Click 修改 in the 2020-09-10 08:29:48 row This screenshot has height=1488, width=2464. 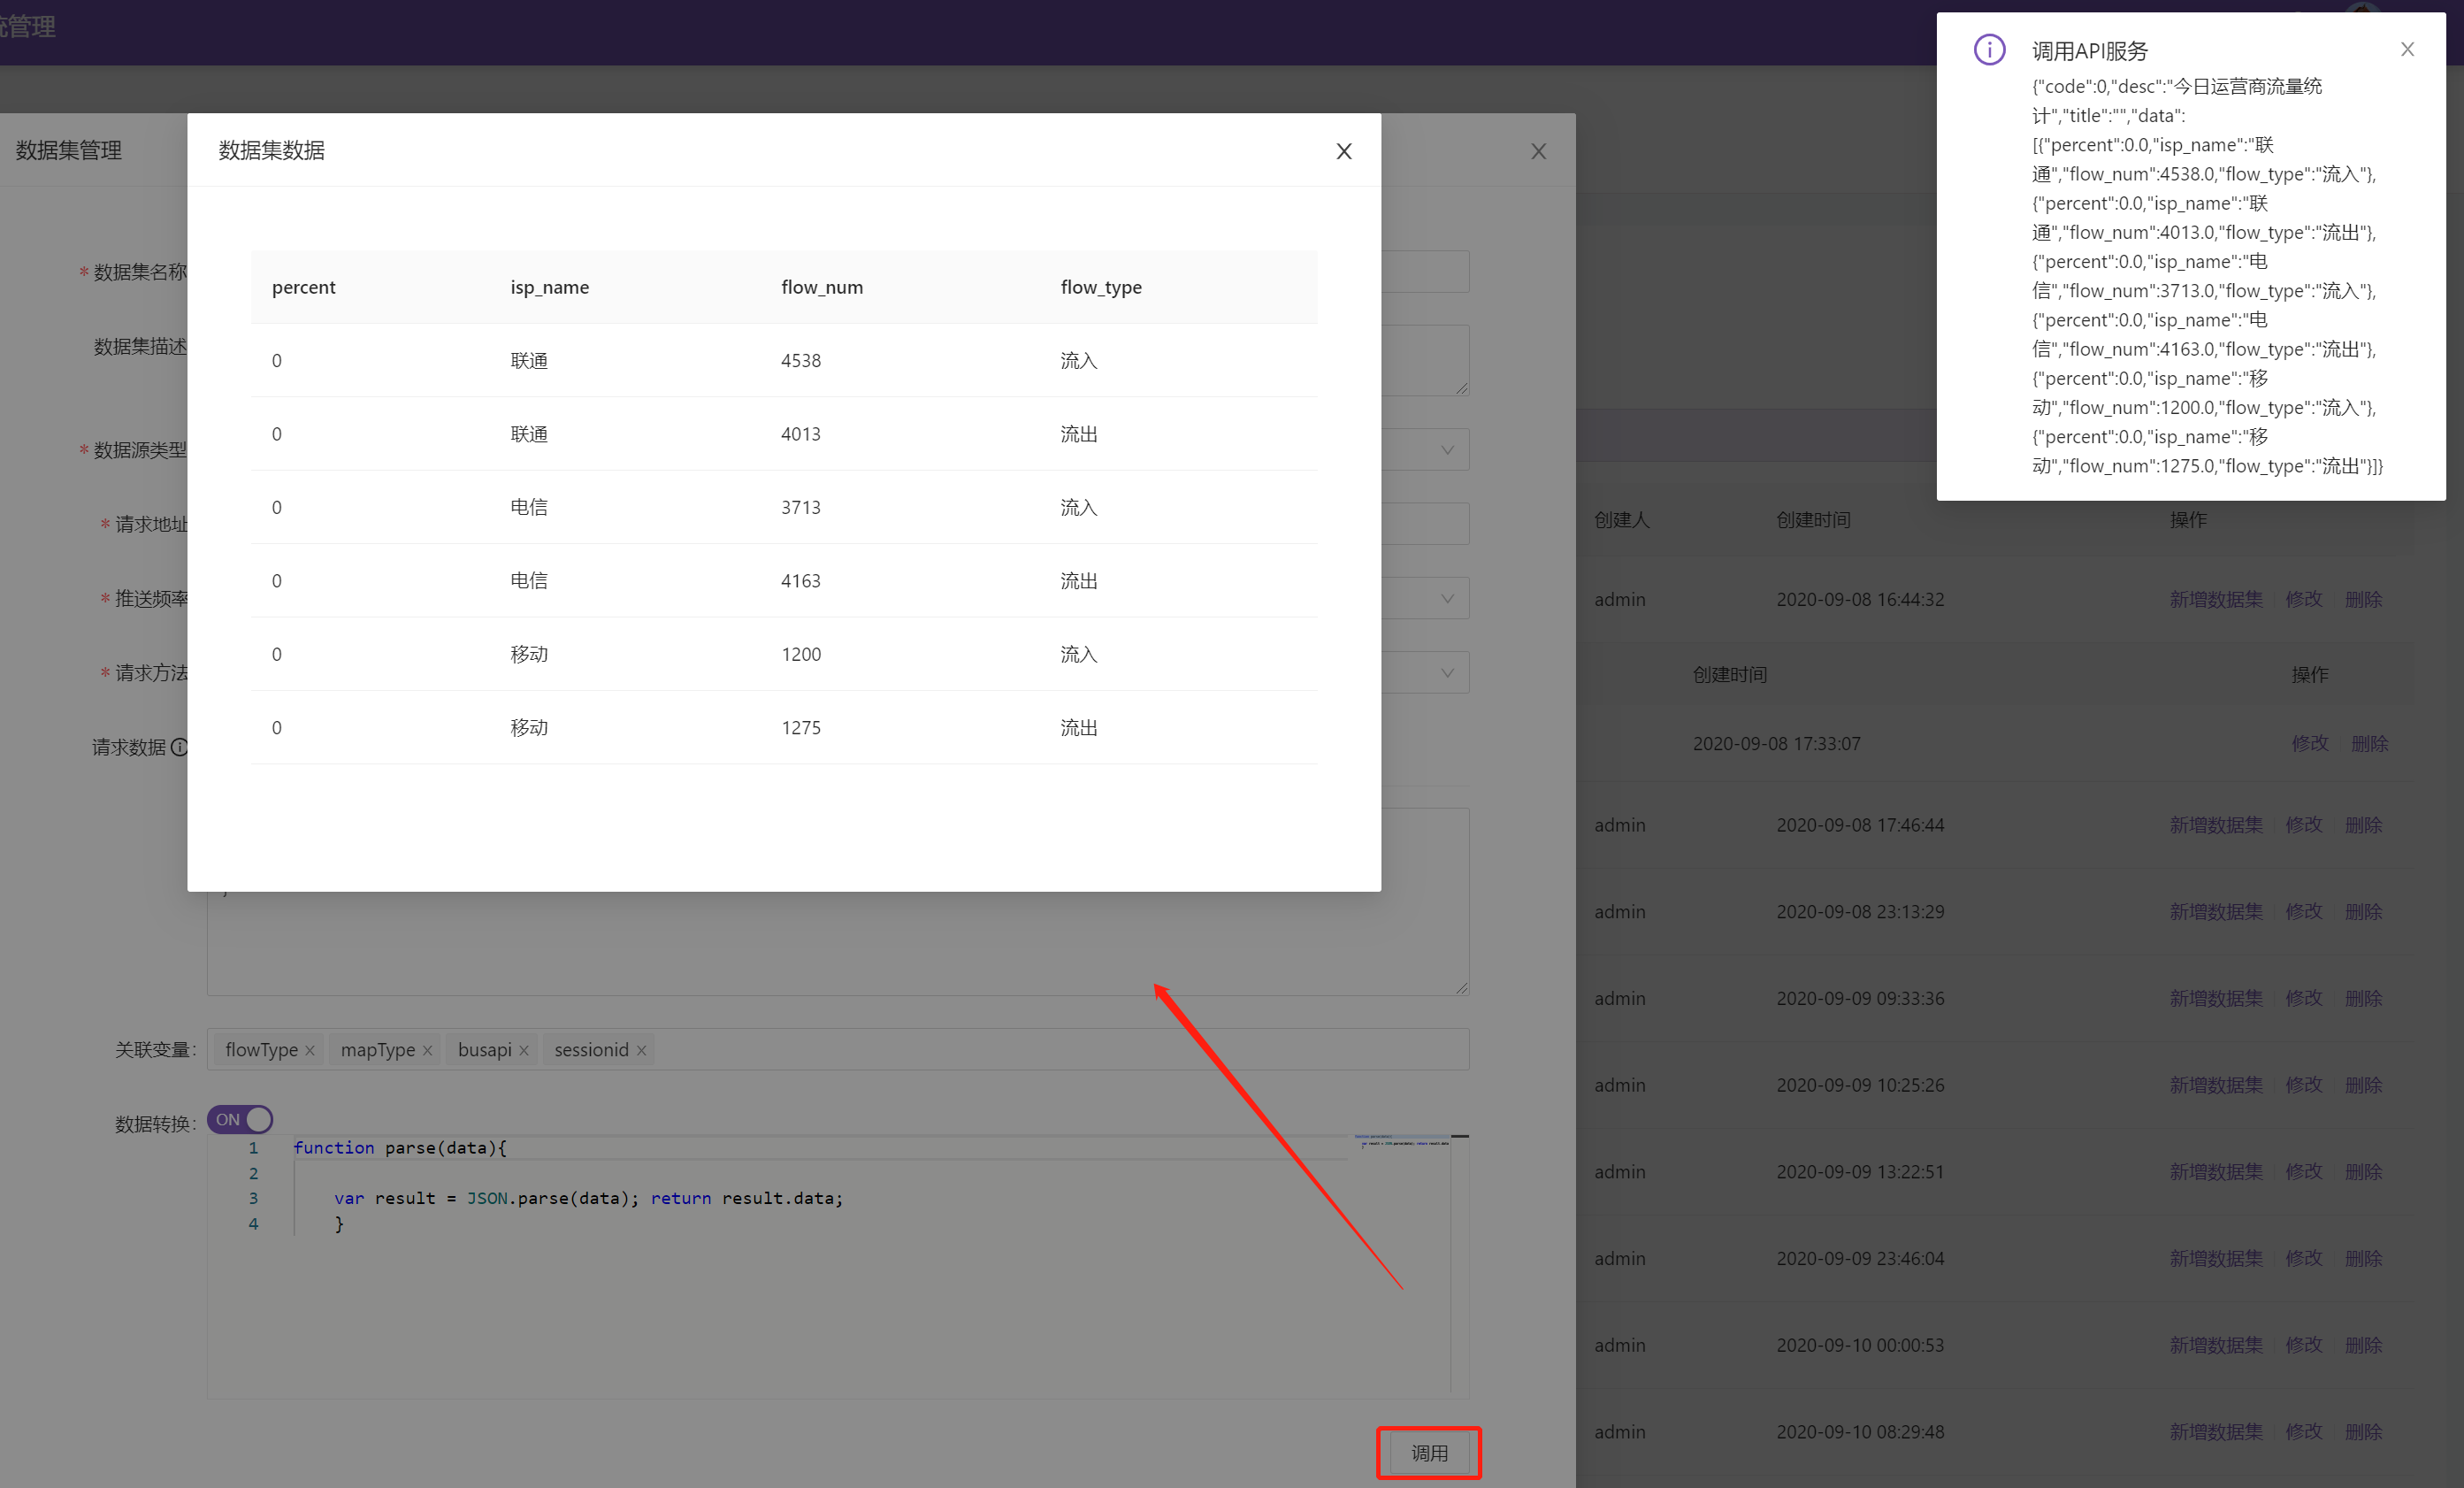point(2304,1431)
